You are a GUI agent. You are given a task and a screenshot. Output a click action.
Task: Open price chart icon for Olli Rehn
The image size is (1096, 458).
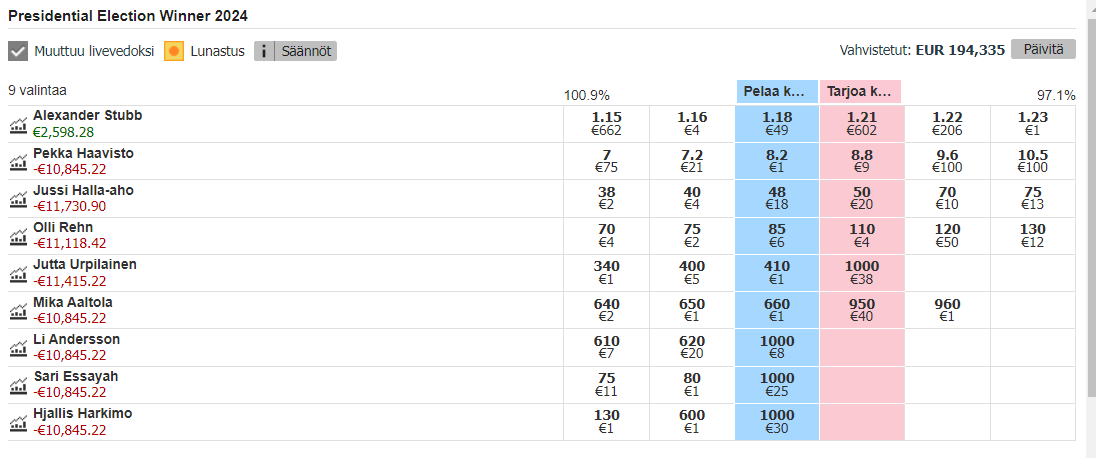tap(17, 236)
